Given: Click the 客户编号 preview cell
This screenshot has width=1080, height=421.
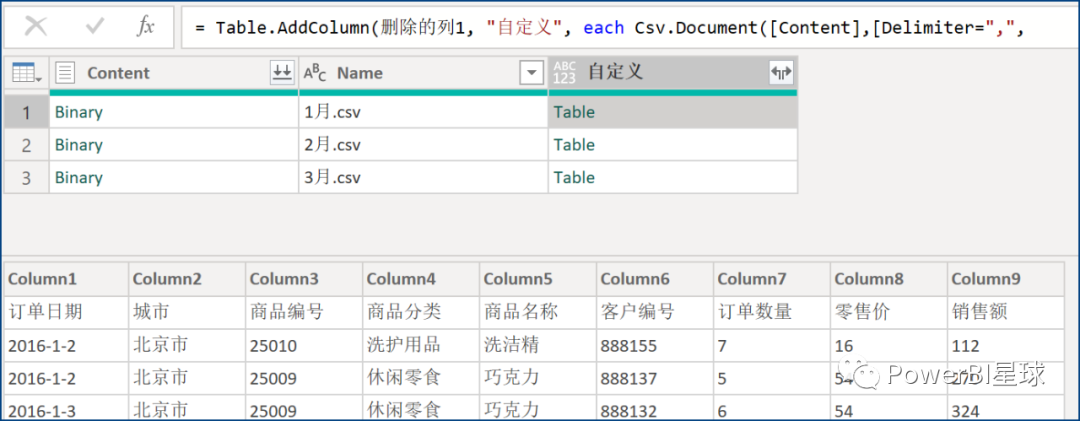Looking at the screenshot, I should point(655,312).
